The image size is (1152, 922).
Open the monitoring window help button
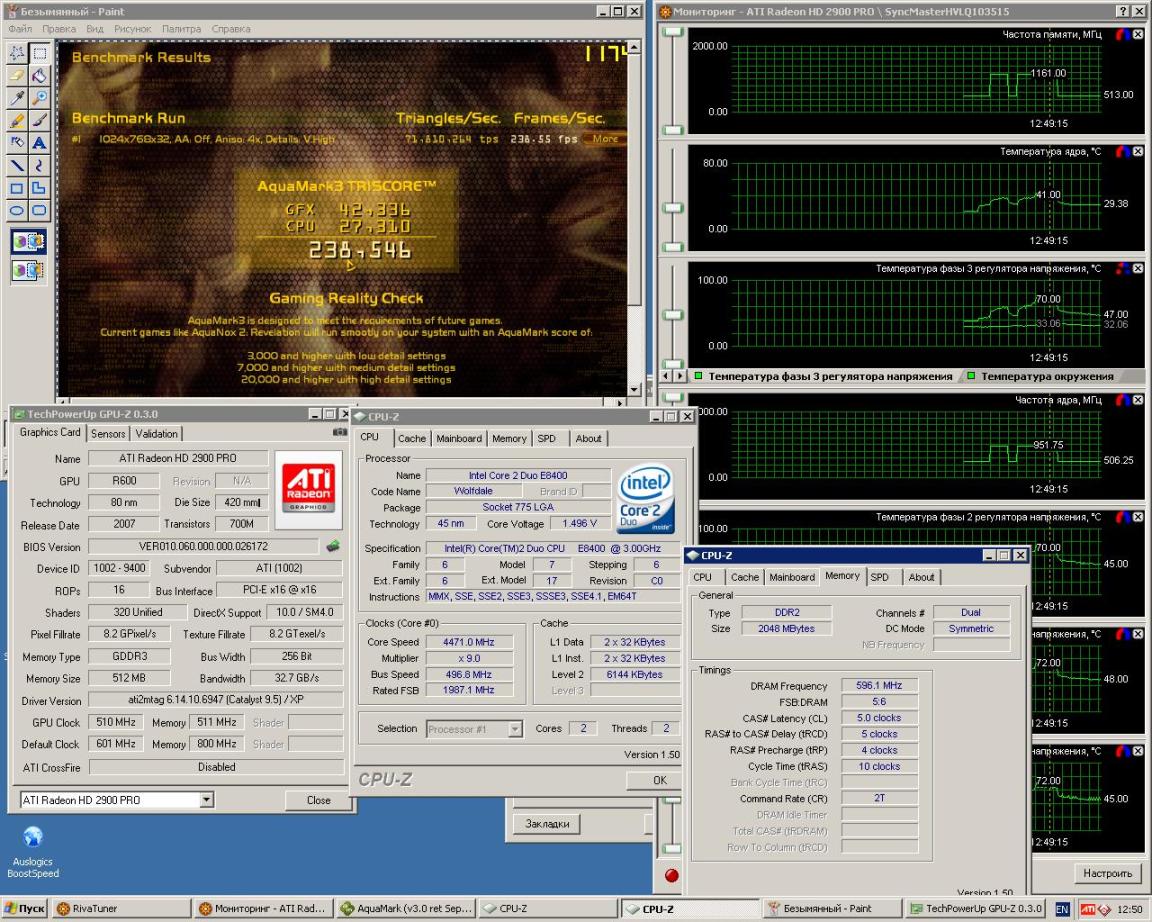coord(1123,11)
